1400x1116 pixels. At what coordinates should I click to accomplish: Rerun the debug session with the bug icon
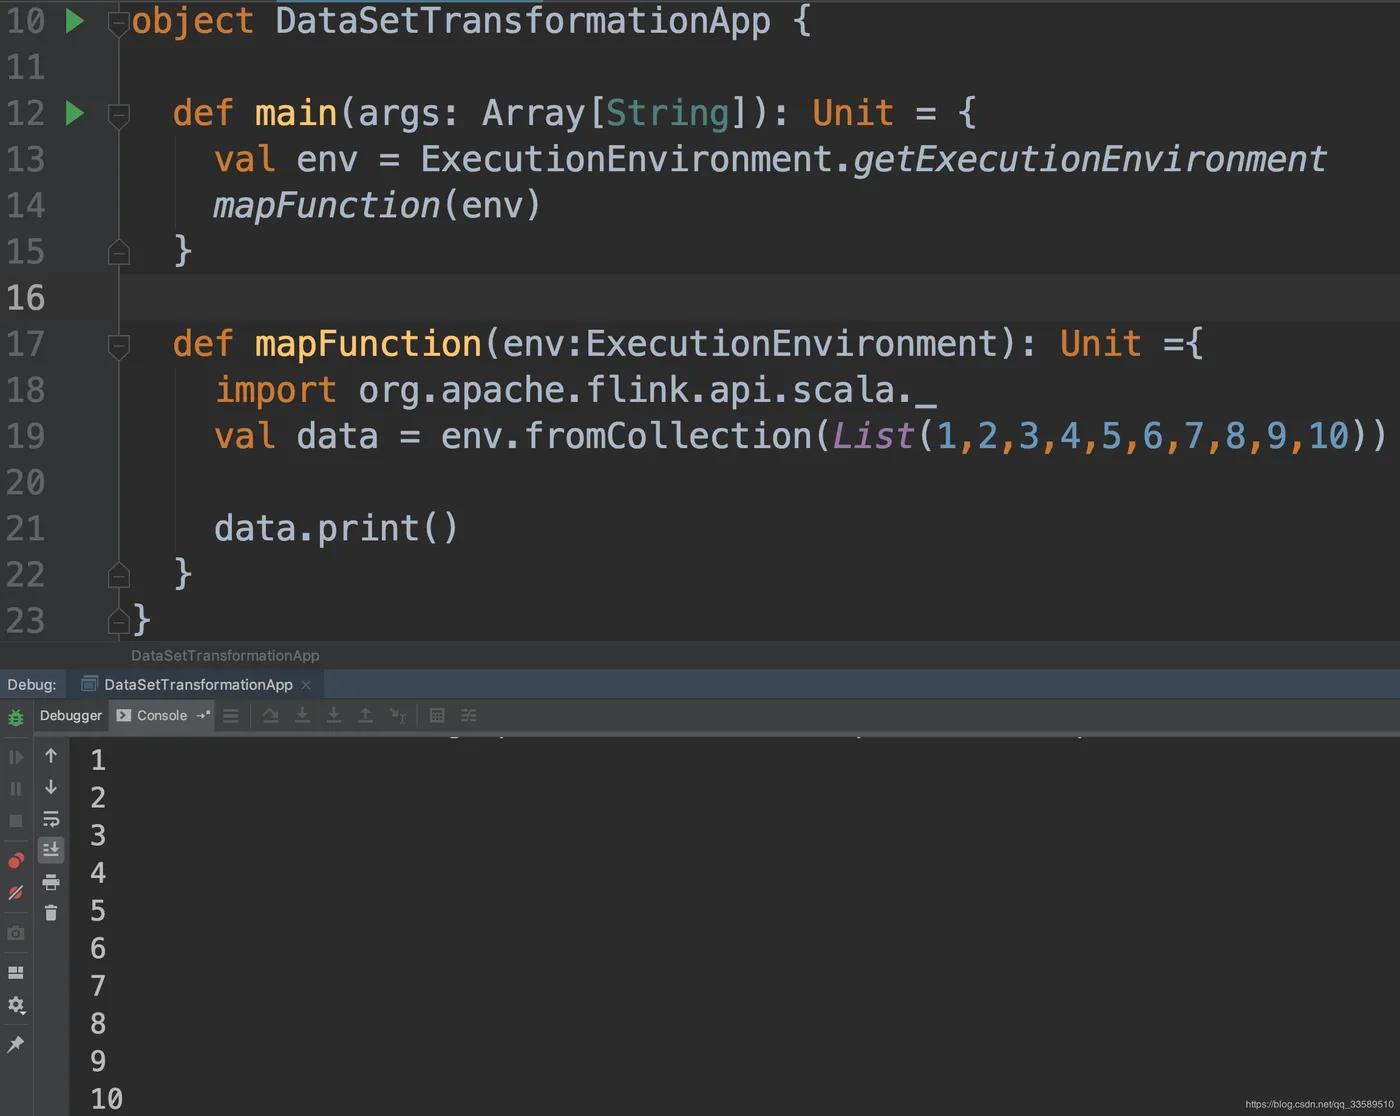pos(15,717)
